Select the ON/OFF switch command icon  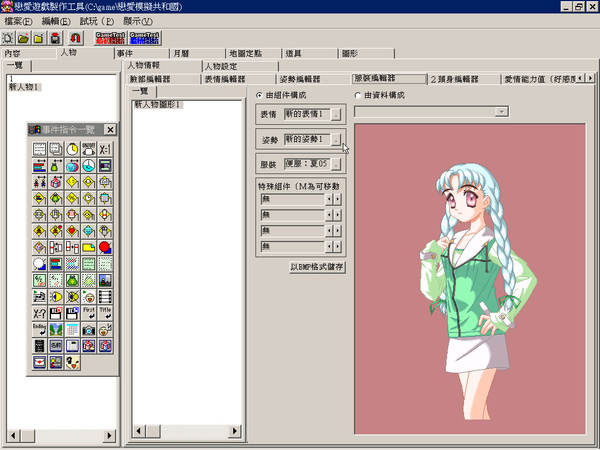[x=88, y=150]
